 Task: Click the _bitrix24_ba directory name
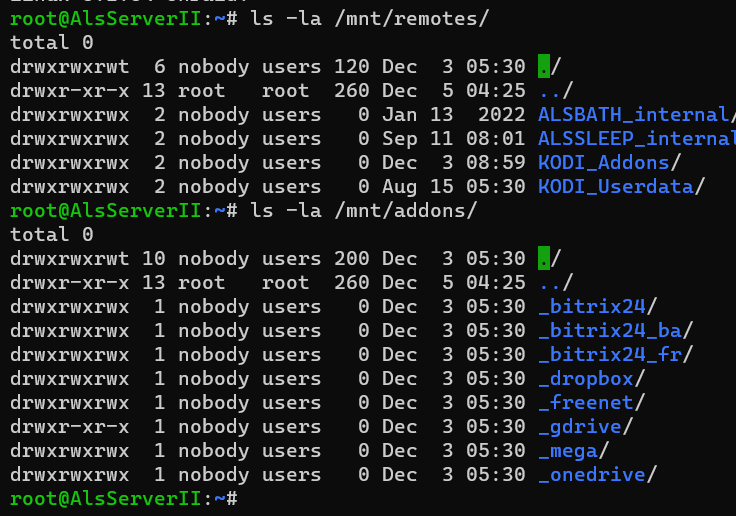[610, 331]
